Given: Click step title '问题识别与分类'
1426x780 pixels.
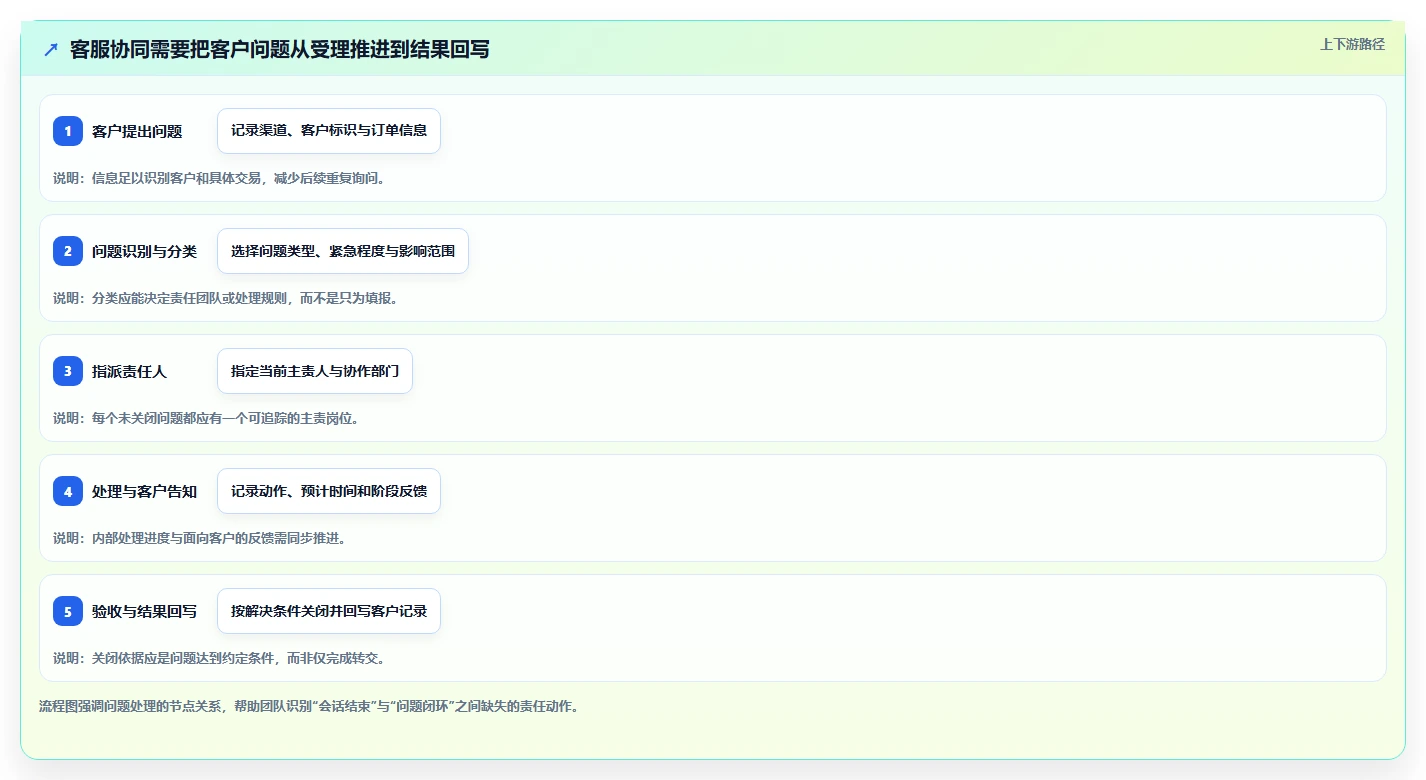Looking at the screenshot, I should [x=144, y=251].
